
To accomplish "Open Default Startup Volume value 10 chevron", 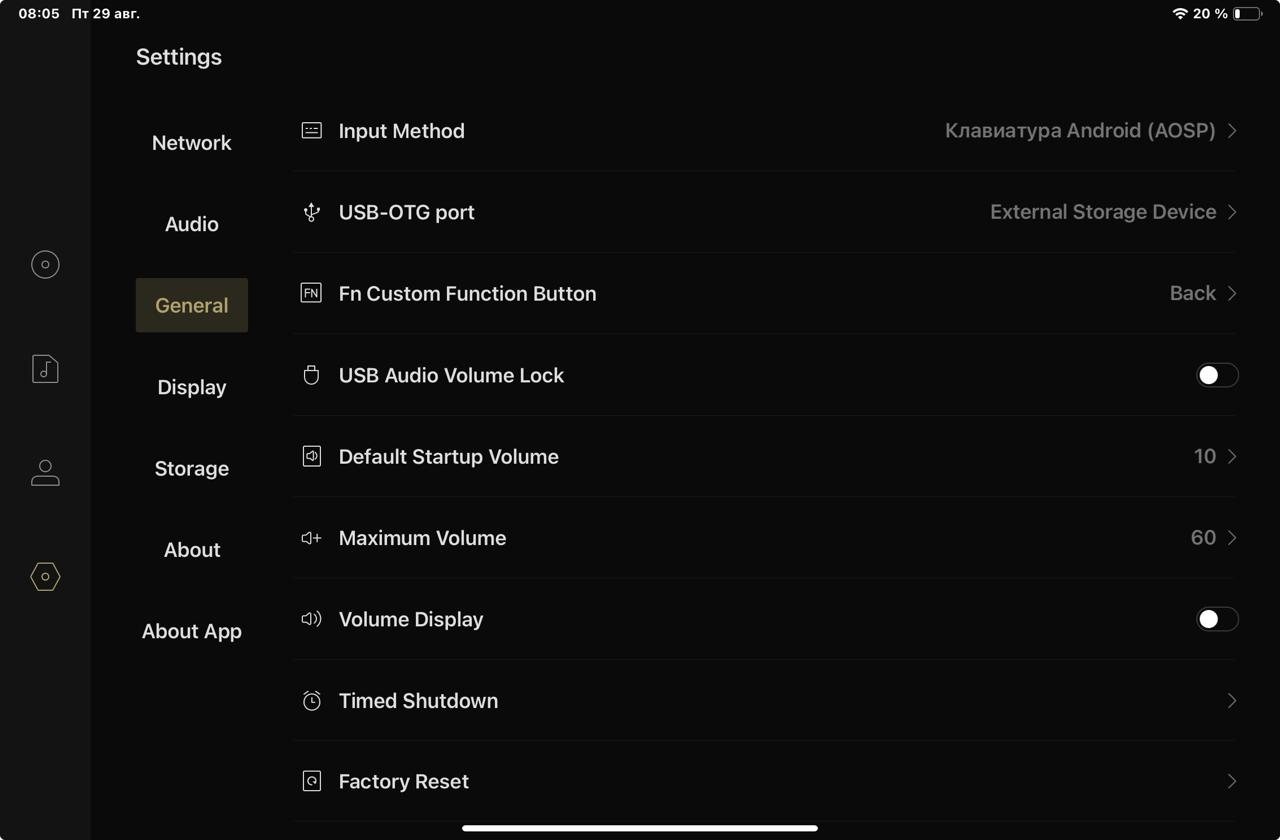I will (x=1232, y=456).
